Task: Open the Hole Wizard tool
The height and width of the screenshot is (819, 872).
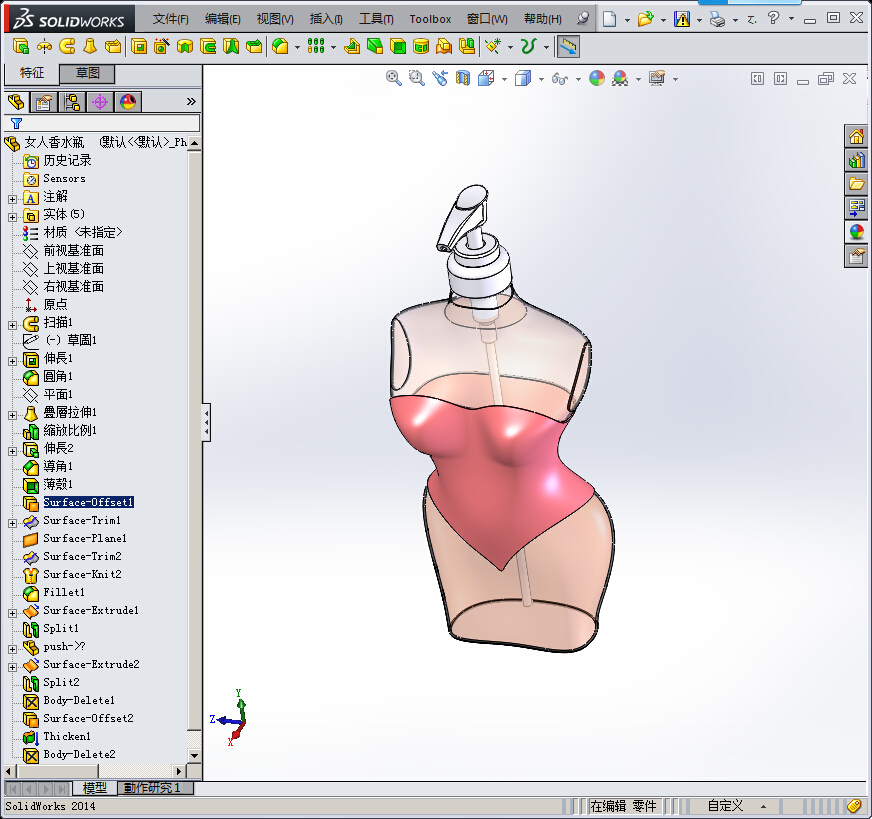Action: (162, 47)
